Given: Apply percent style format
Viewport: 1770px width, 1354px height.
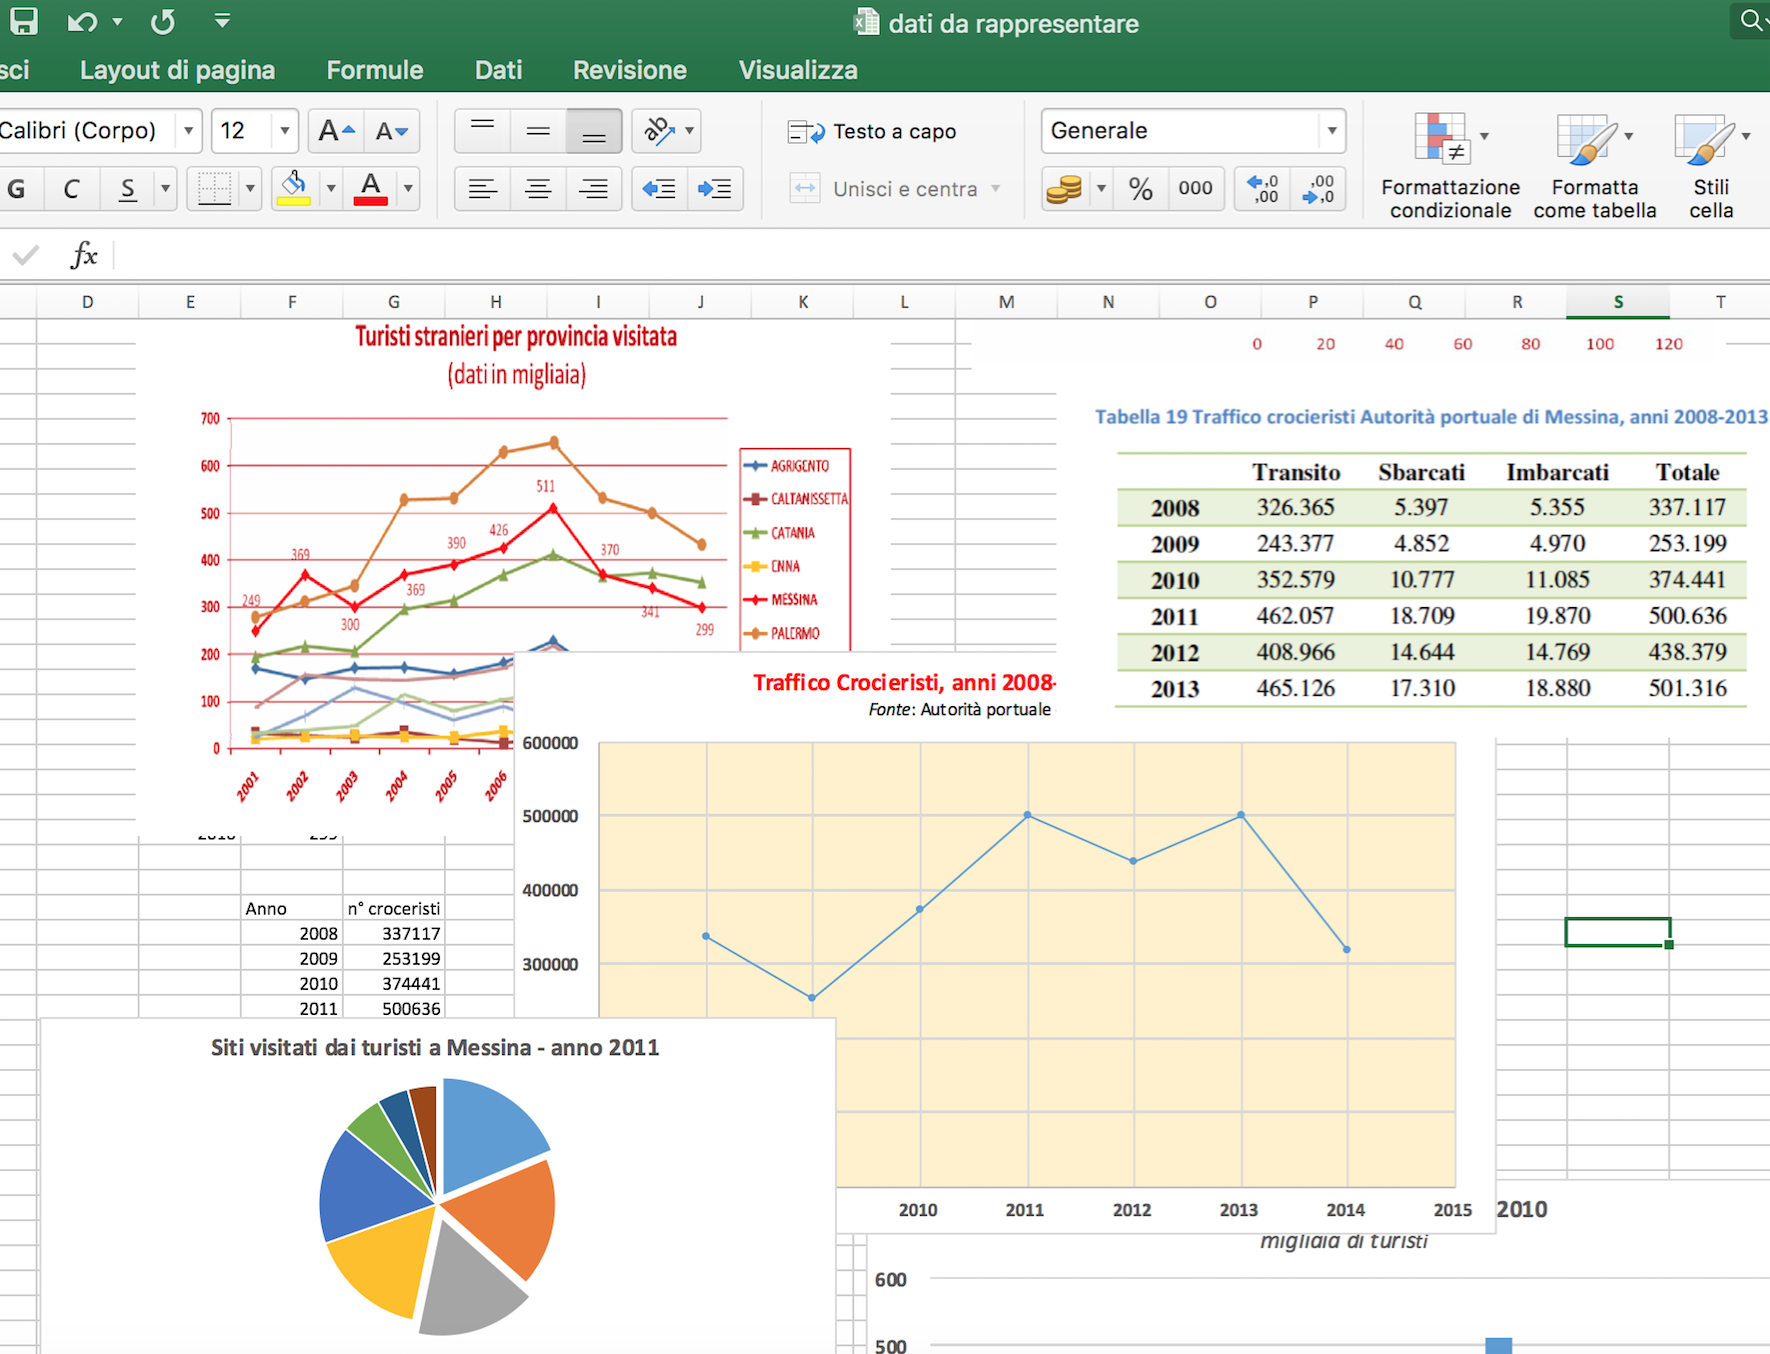Looking at the screenshot, I should point(1141,189).
